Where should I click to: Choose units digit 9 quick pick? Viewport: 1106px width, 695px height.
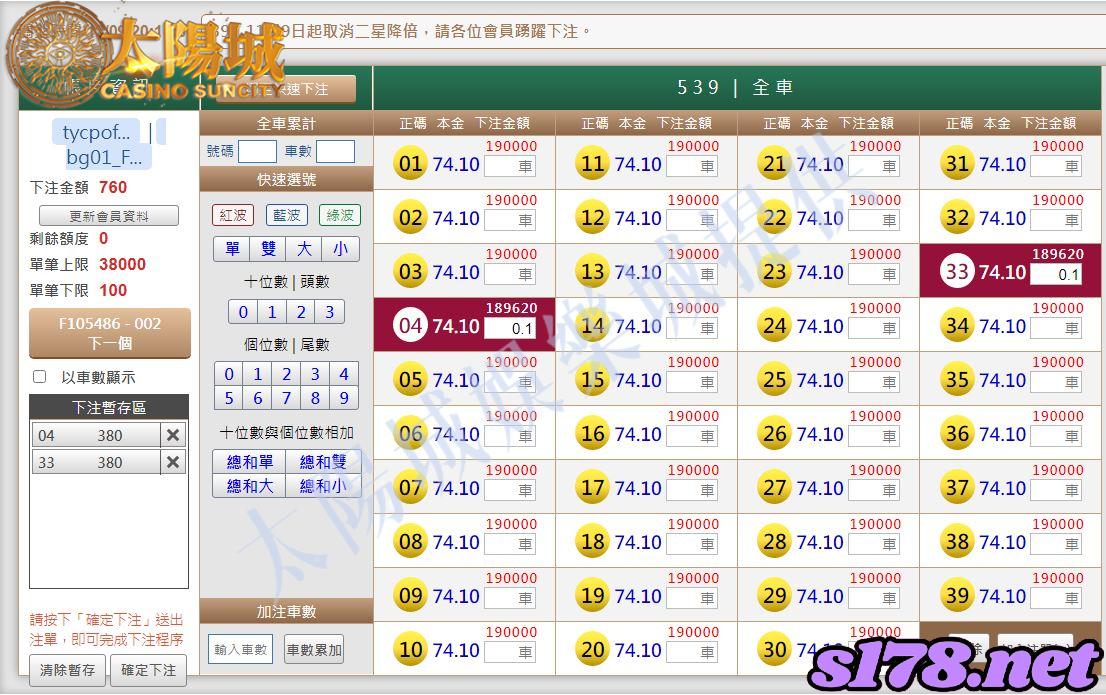pos(344,398)
